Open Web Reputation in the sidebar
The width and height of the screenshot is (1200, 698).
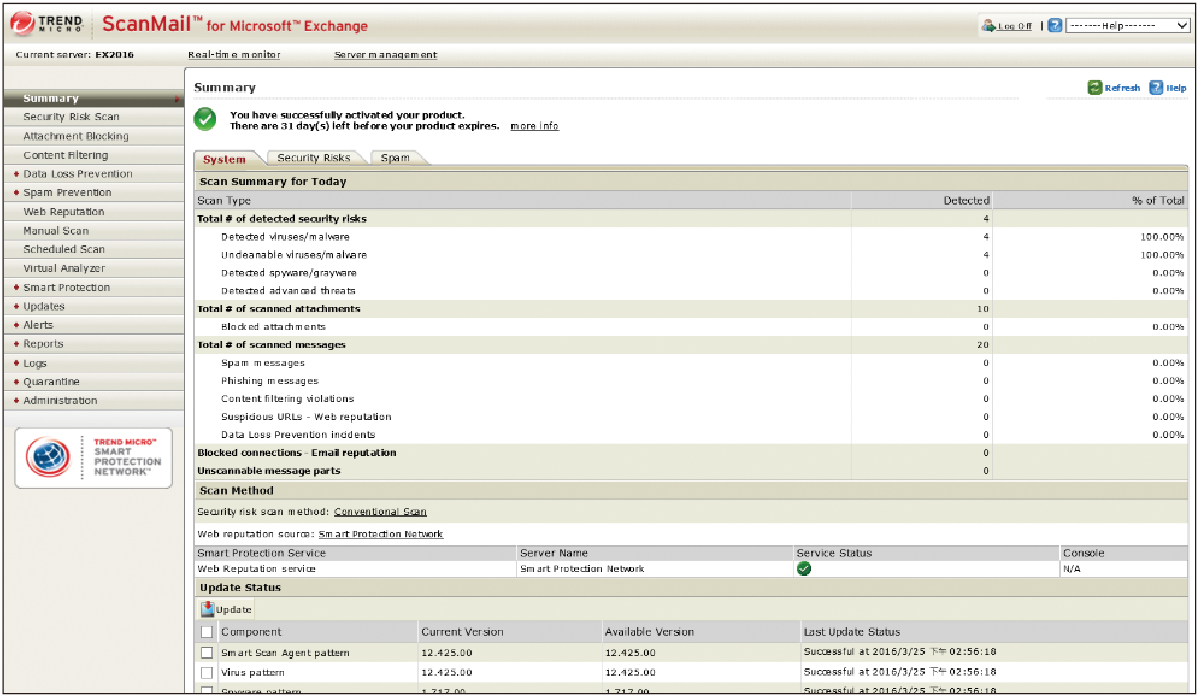tap(93, 212)
